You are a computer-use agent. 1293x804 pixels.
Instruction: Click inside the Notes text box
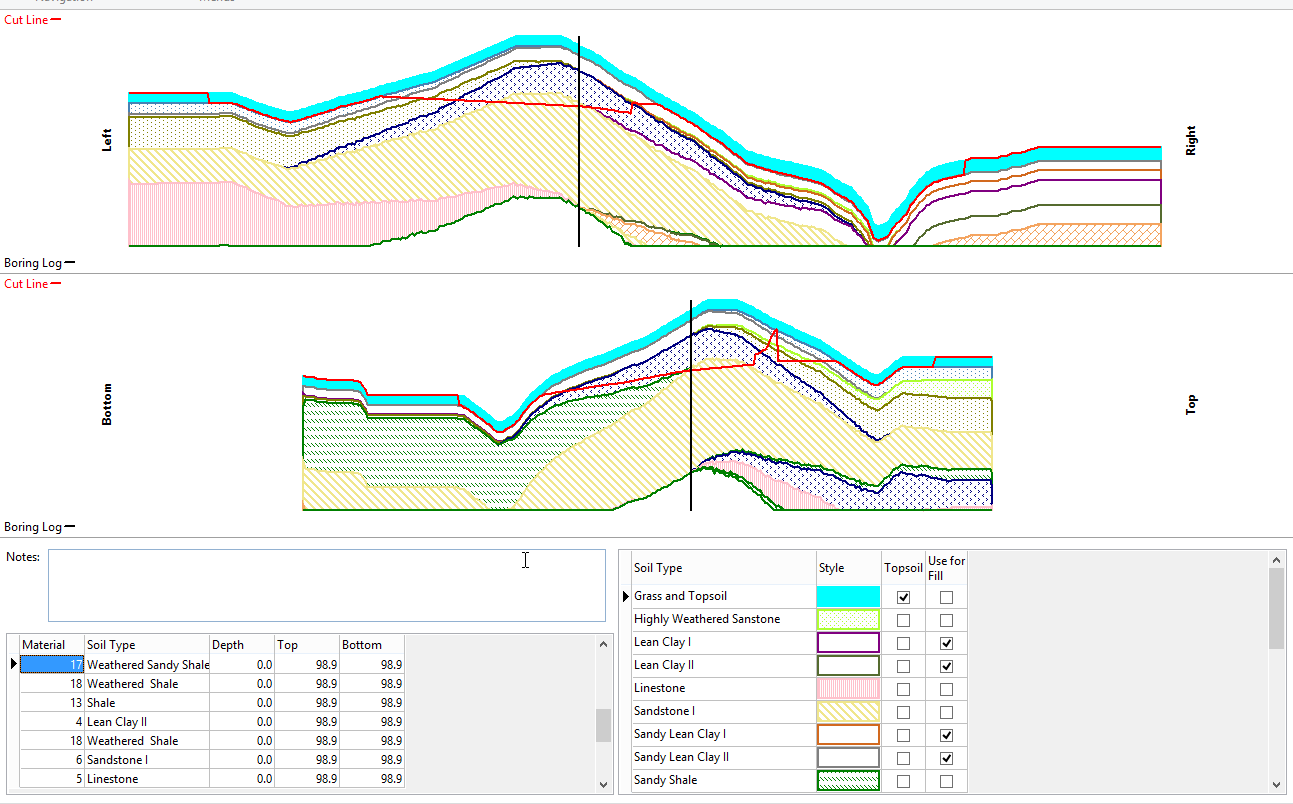coord(327,585)
